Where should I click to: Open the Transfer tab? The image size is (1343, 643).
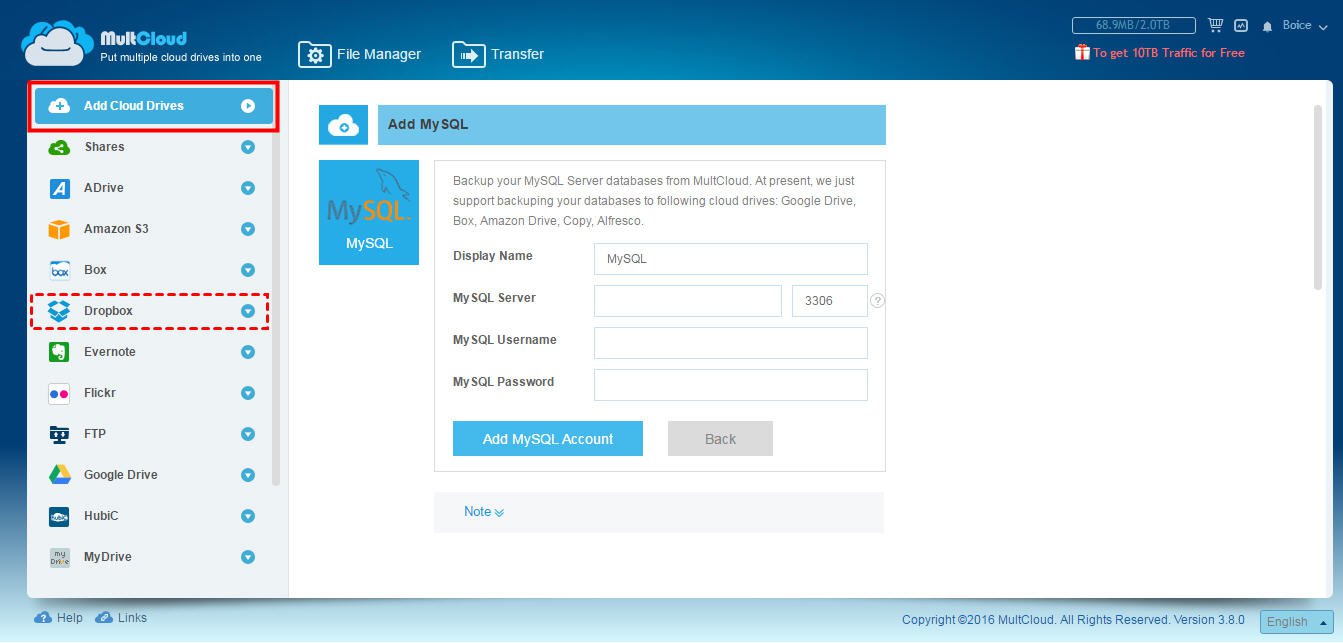(498, 54)
